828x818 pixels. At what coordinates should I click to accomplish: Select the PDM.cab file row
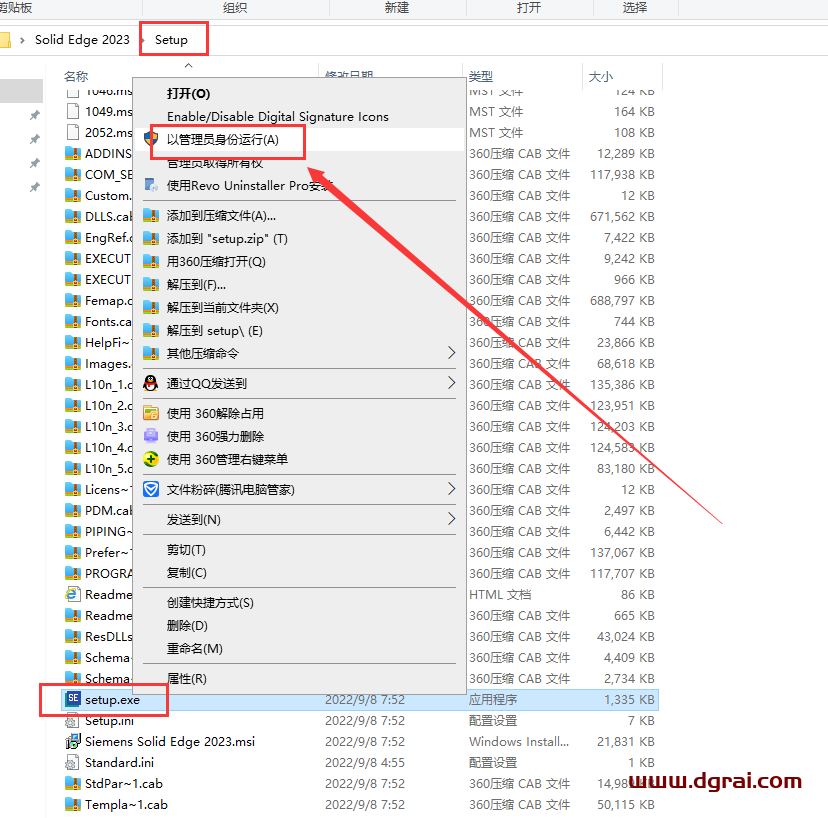click(x=360, y=511)
